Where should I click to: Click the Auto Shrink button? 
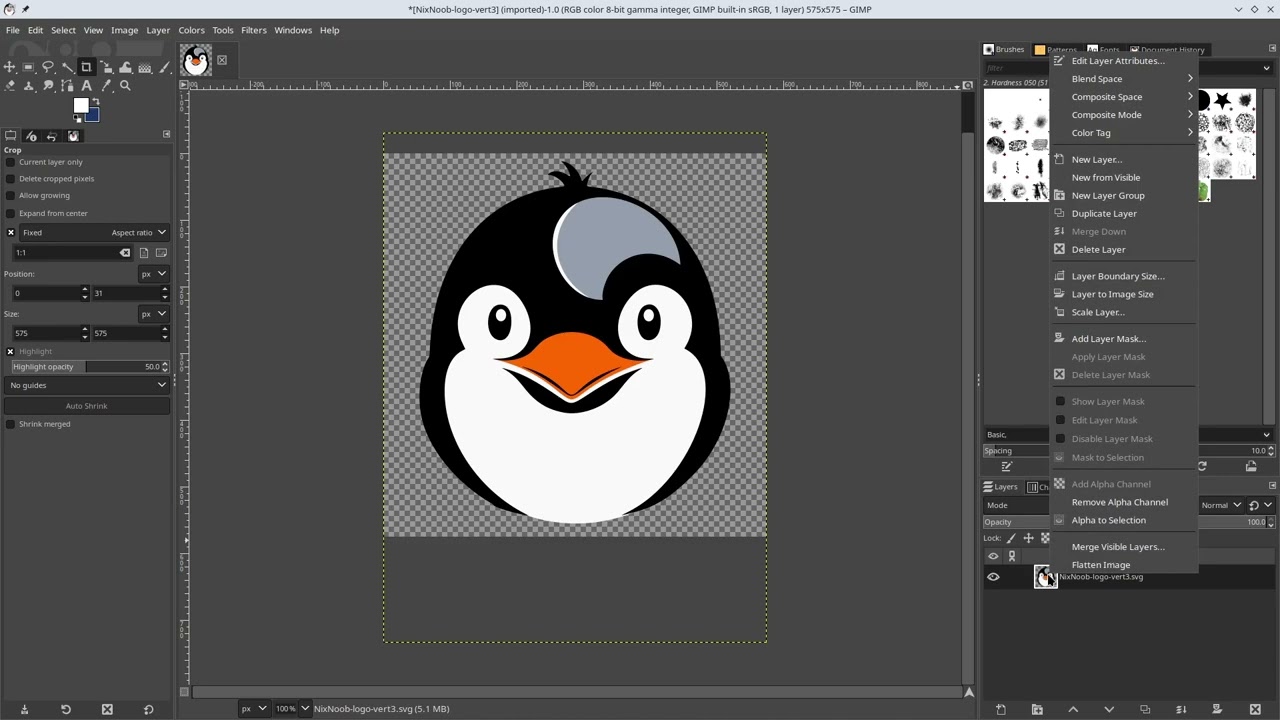(x=86, y=406)
